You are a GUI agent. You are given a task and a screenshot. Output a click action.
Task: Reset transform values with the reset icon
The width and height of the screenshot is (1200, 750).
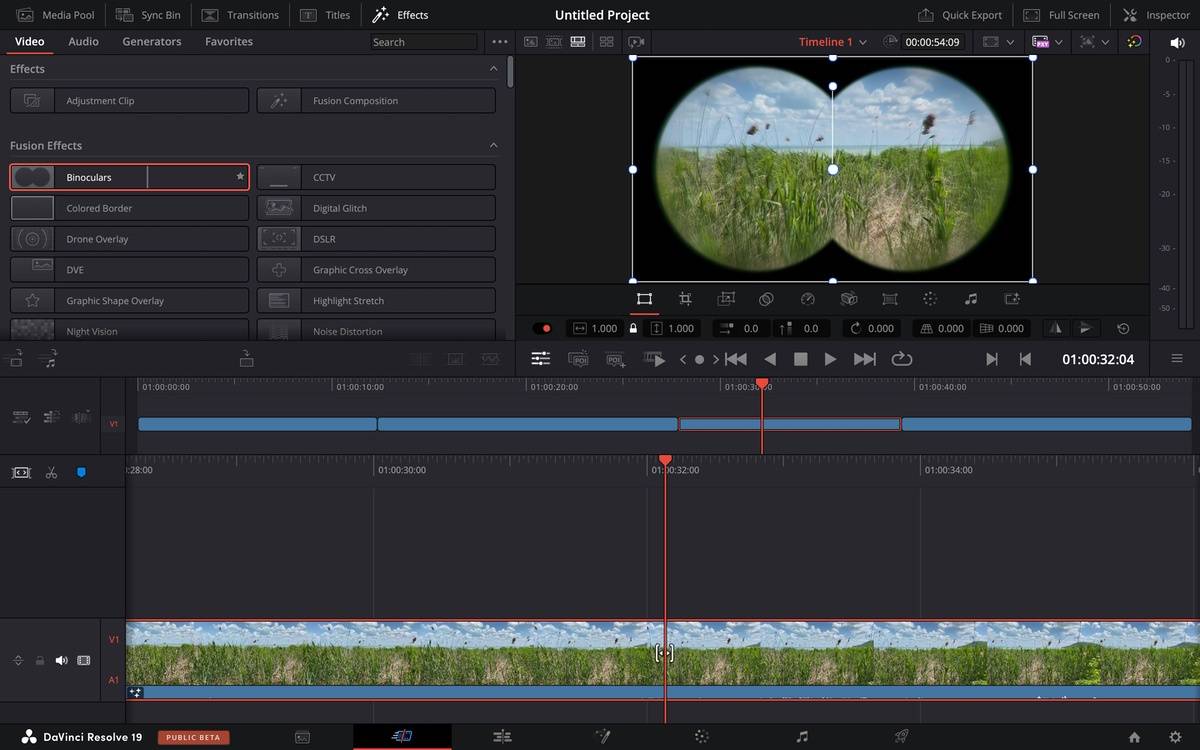[1123, 328]
